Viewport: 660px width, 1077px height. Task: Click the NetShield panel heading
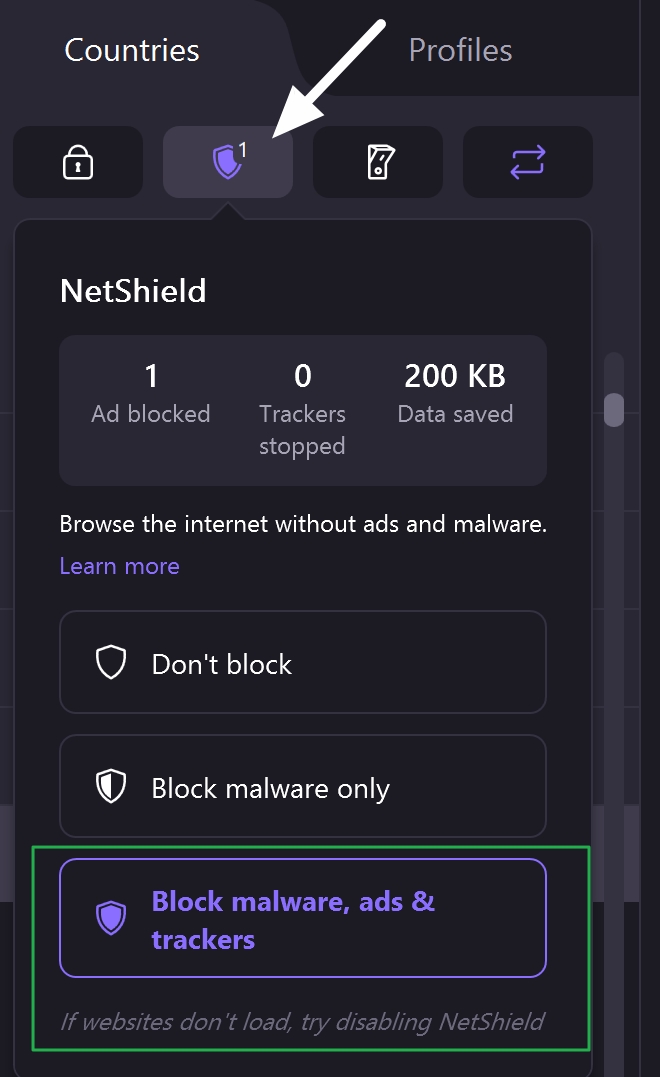coord(133,291)
